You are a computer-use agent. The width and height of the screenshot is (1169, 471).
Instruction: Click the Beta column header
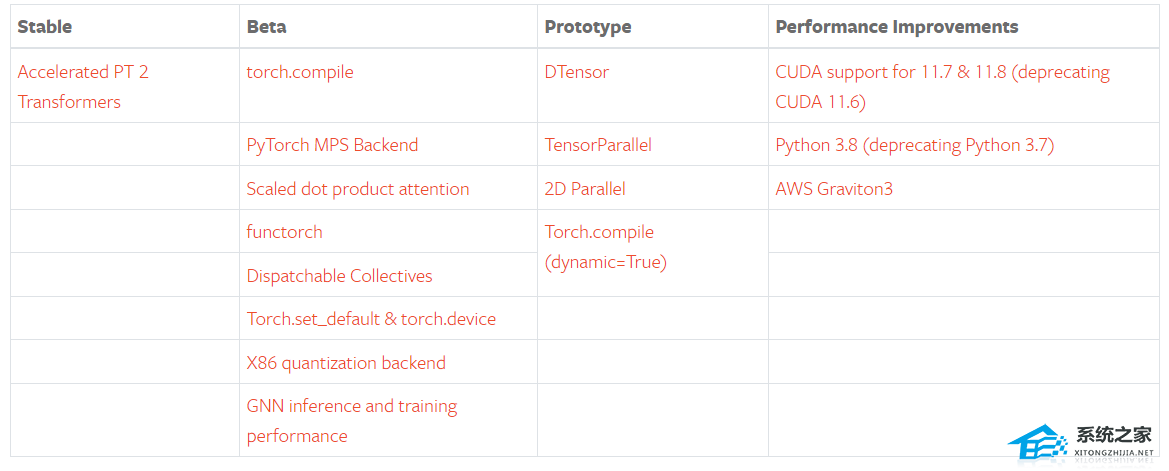click(267, 27)
